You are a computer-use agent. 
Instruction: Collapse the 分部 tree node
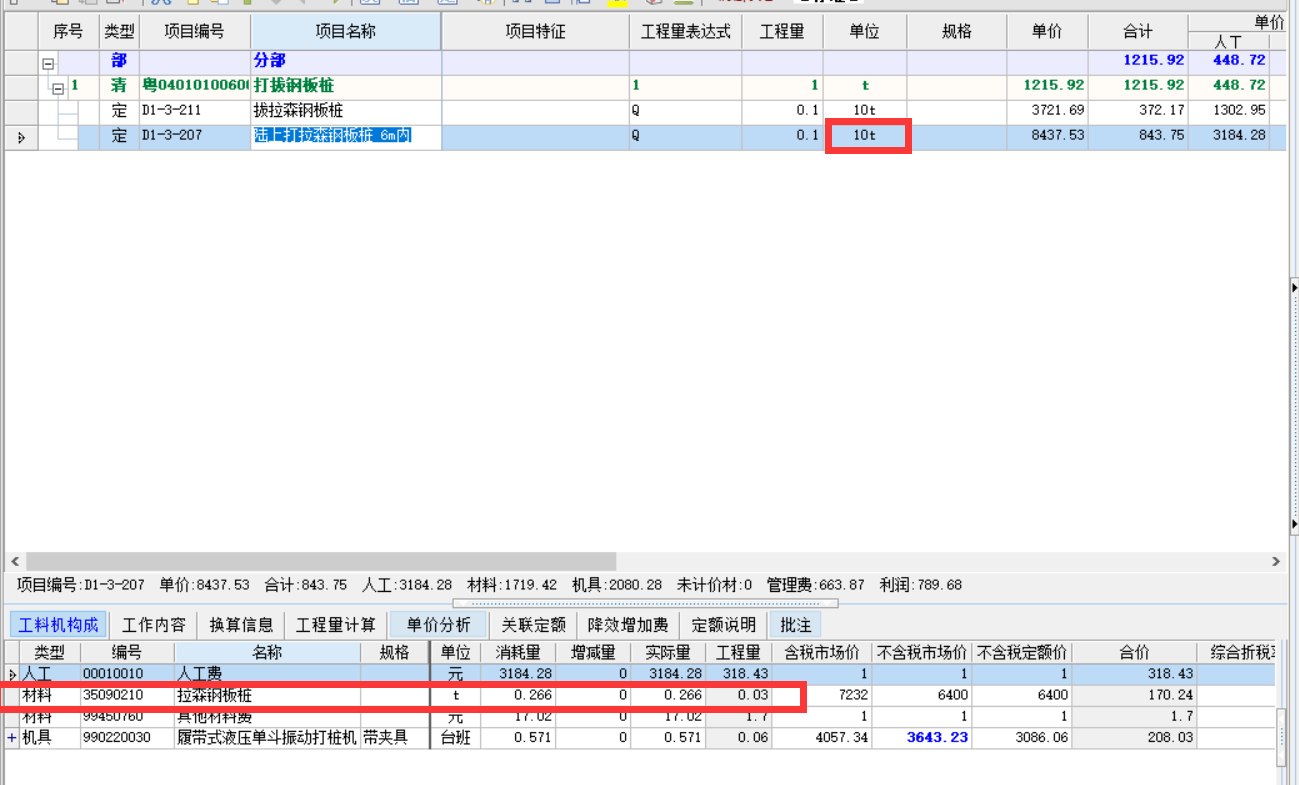(47, 63)
